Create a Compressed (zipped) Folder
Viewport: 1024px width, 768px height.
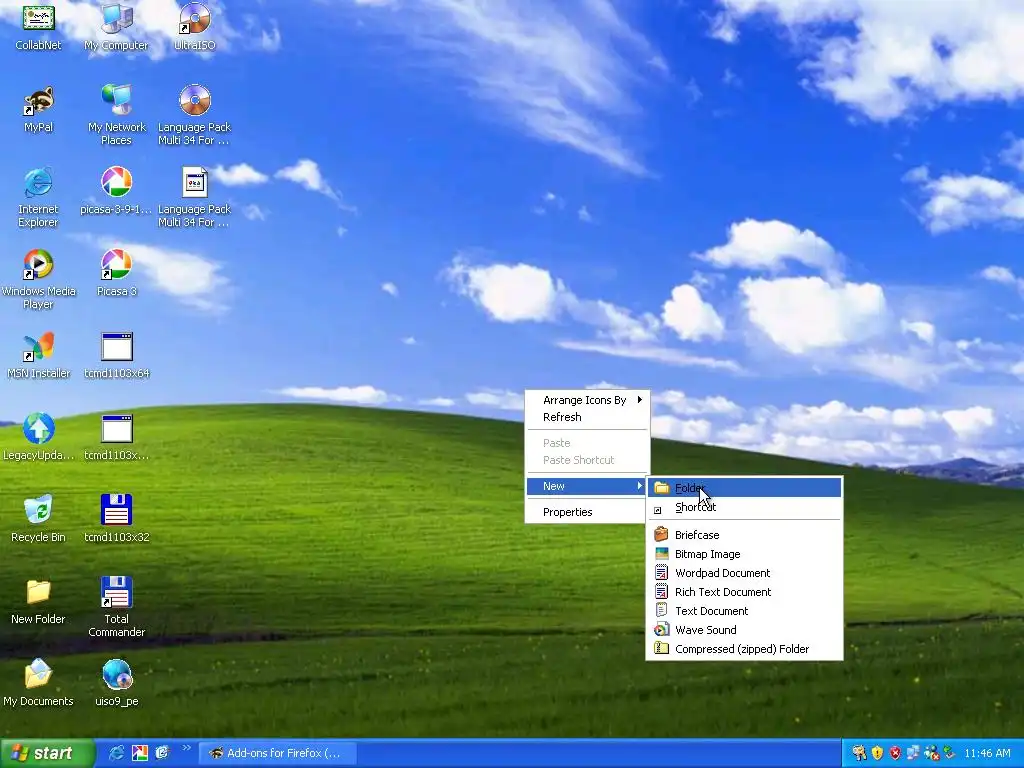(744, 648)
